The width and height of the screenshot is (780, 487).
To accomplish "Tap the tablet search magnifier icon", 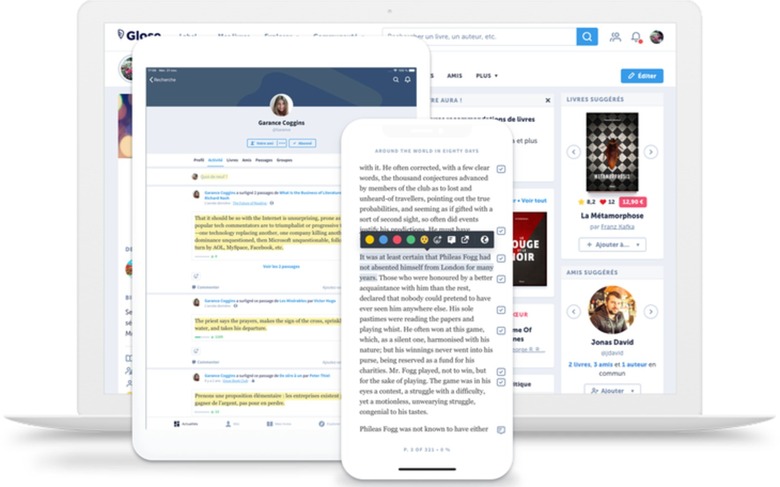I will point(396,80).
